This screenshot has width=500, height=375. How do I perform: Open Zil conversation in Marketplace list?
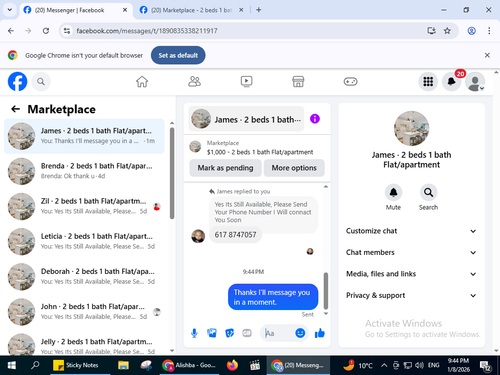pos(84,206)
